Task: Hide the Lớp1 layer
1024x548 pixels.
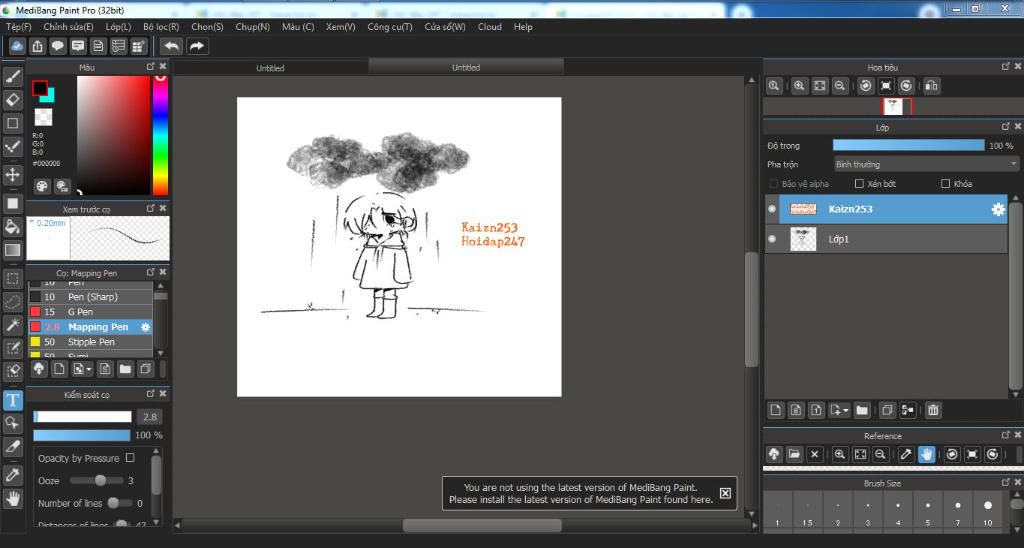Action: click(772, 239)
